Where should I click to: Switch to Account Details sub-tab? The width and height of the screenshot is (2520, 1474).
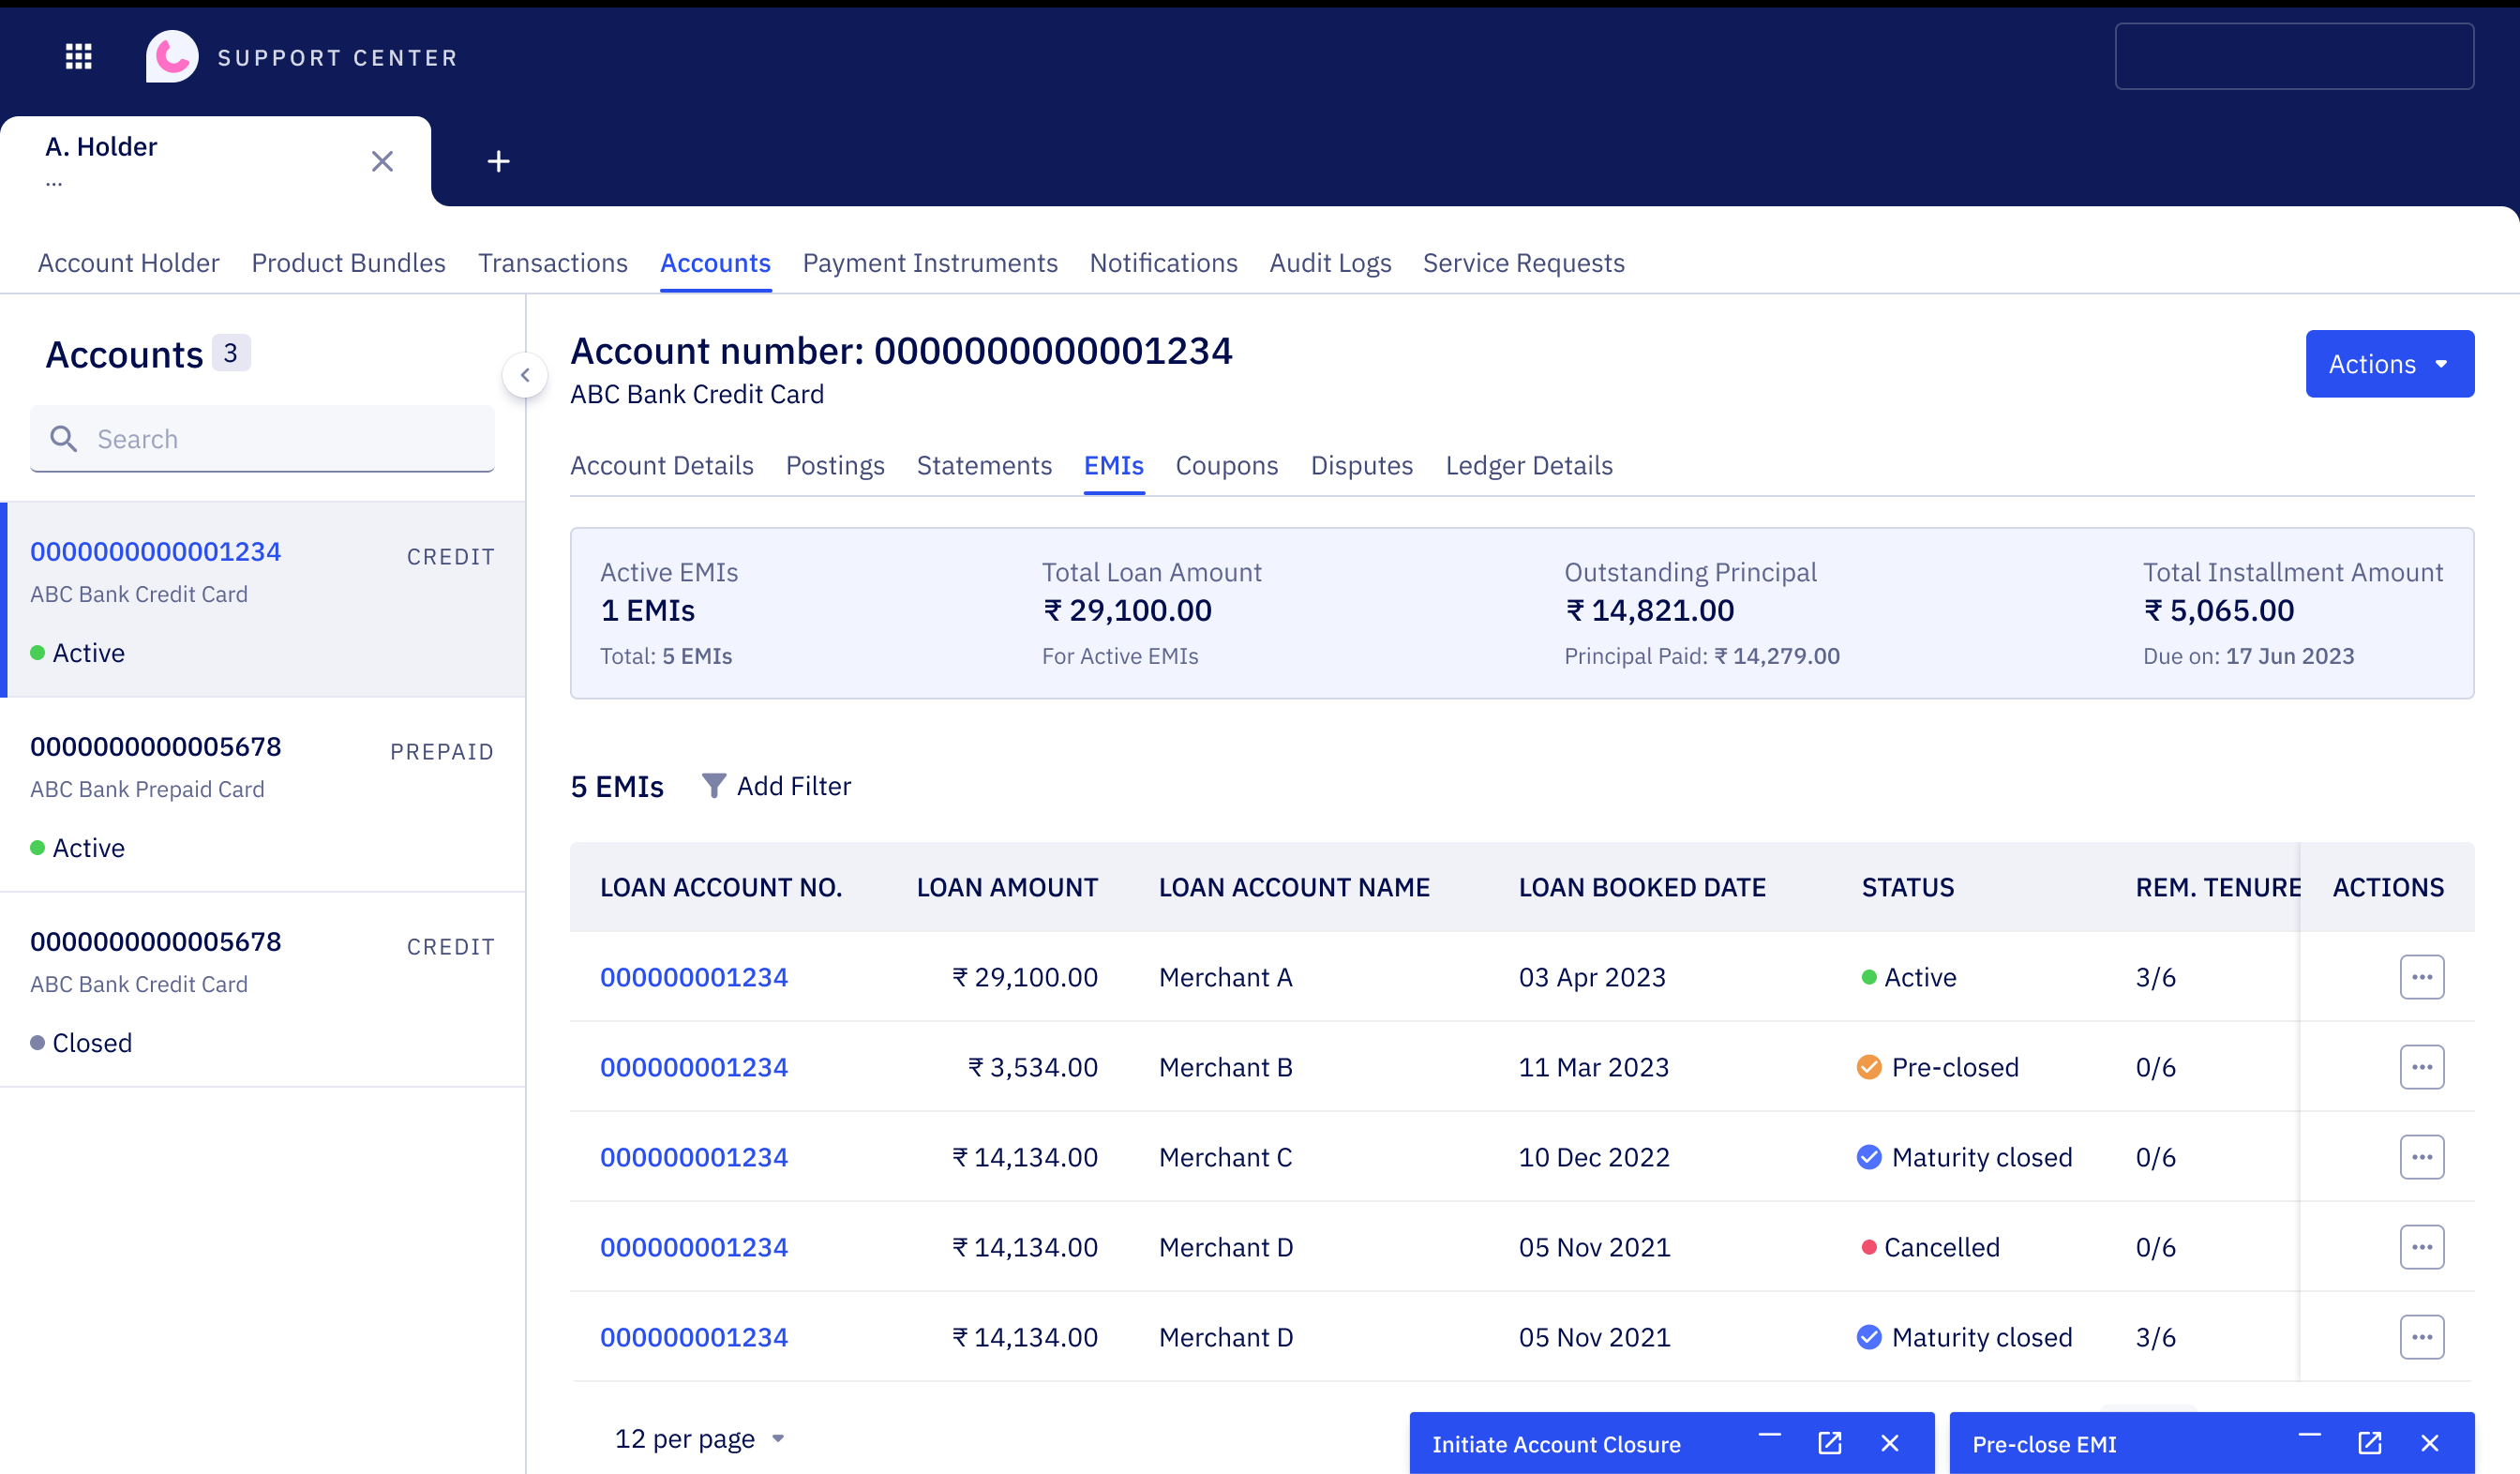661,466
